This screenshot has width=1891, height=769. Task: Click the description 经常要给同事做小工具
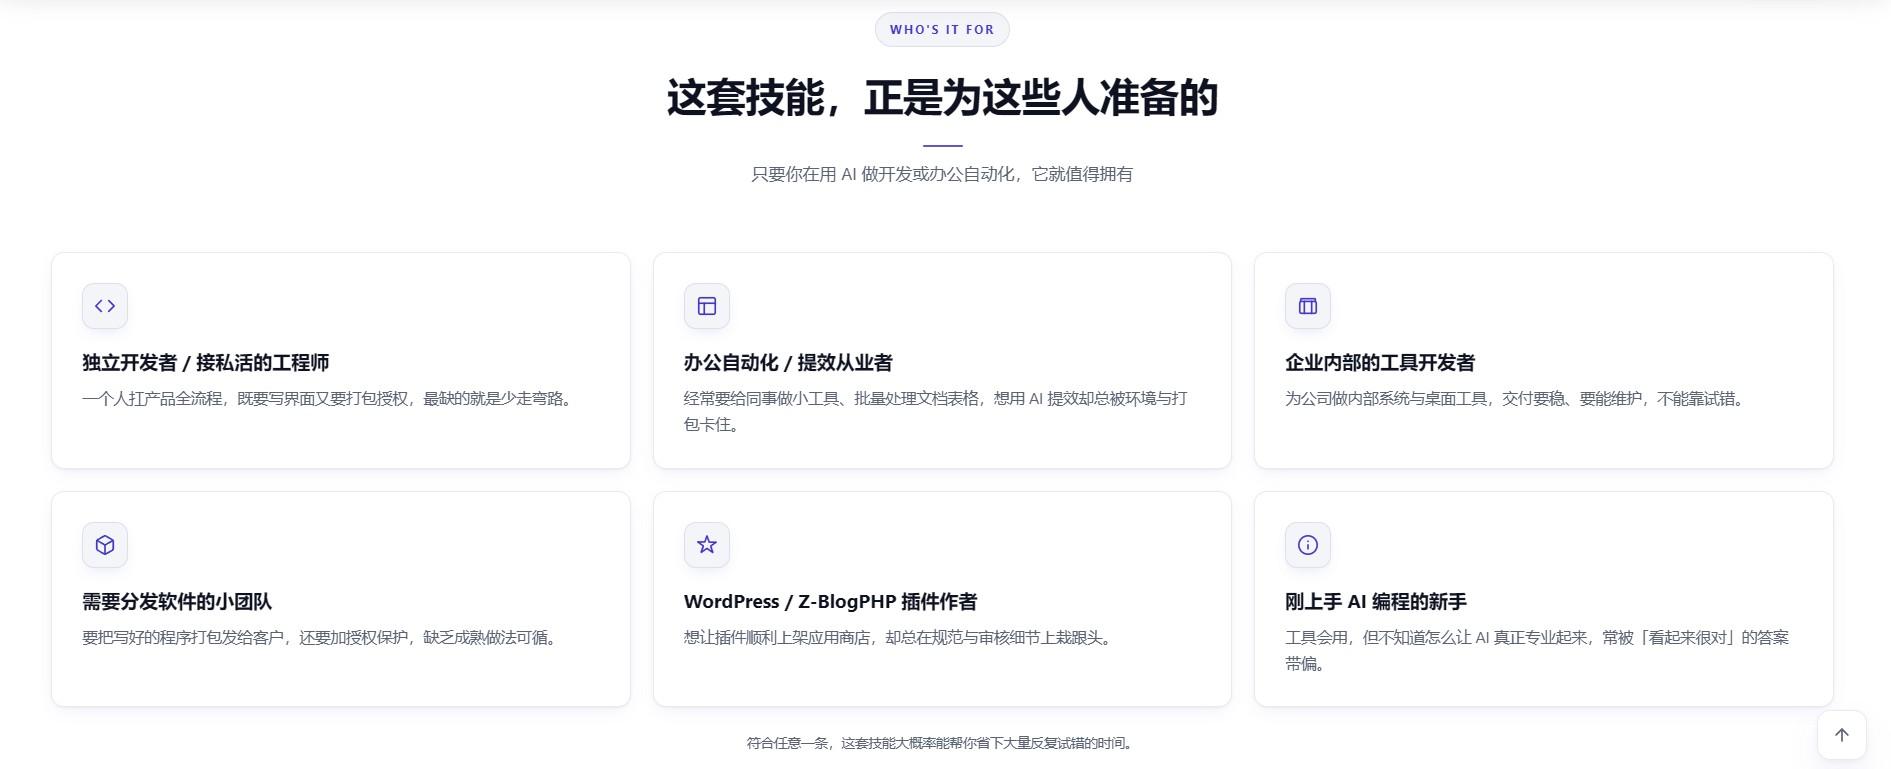tap(936, 411)
